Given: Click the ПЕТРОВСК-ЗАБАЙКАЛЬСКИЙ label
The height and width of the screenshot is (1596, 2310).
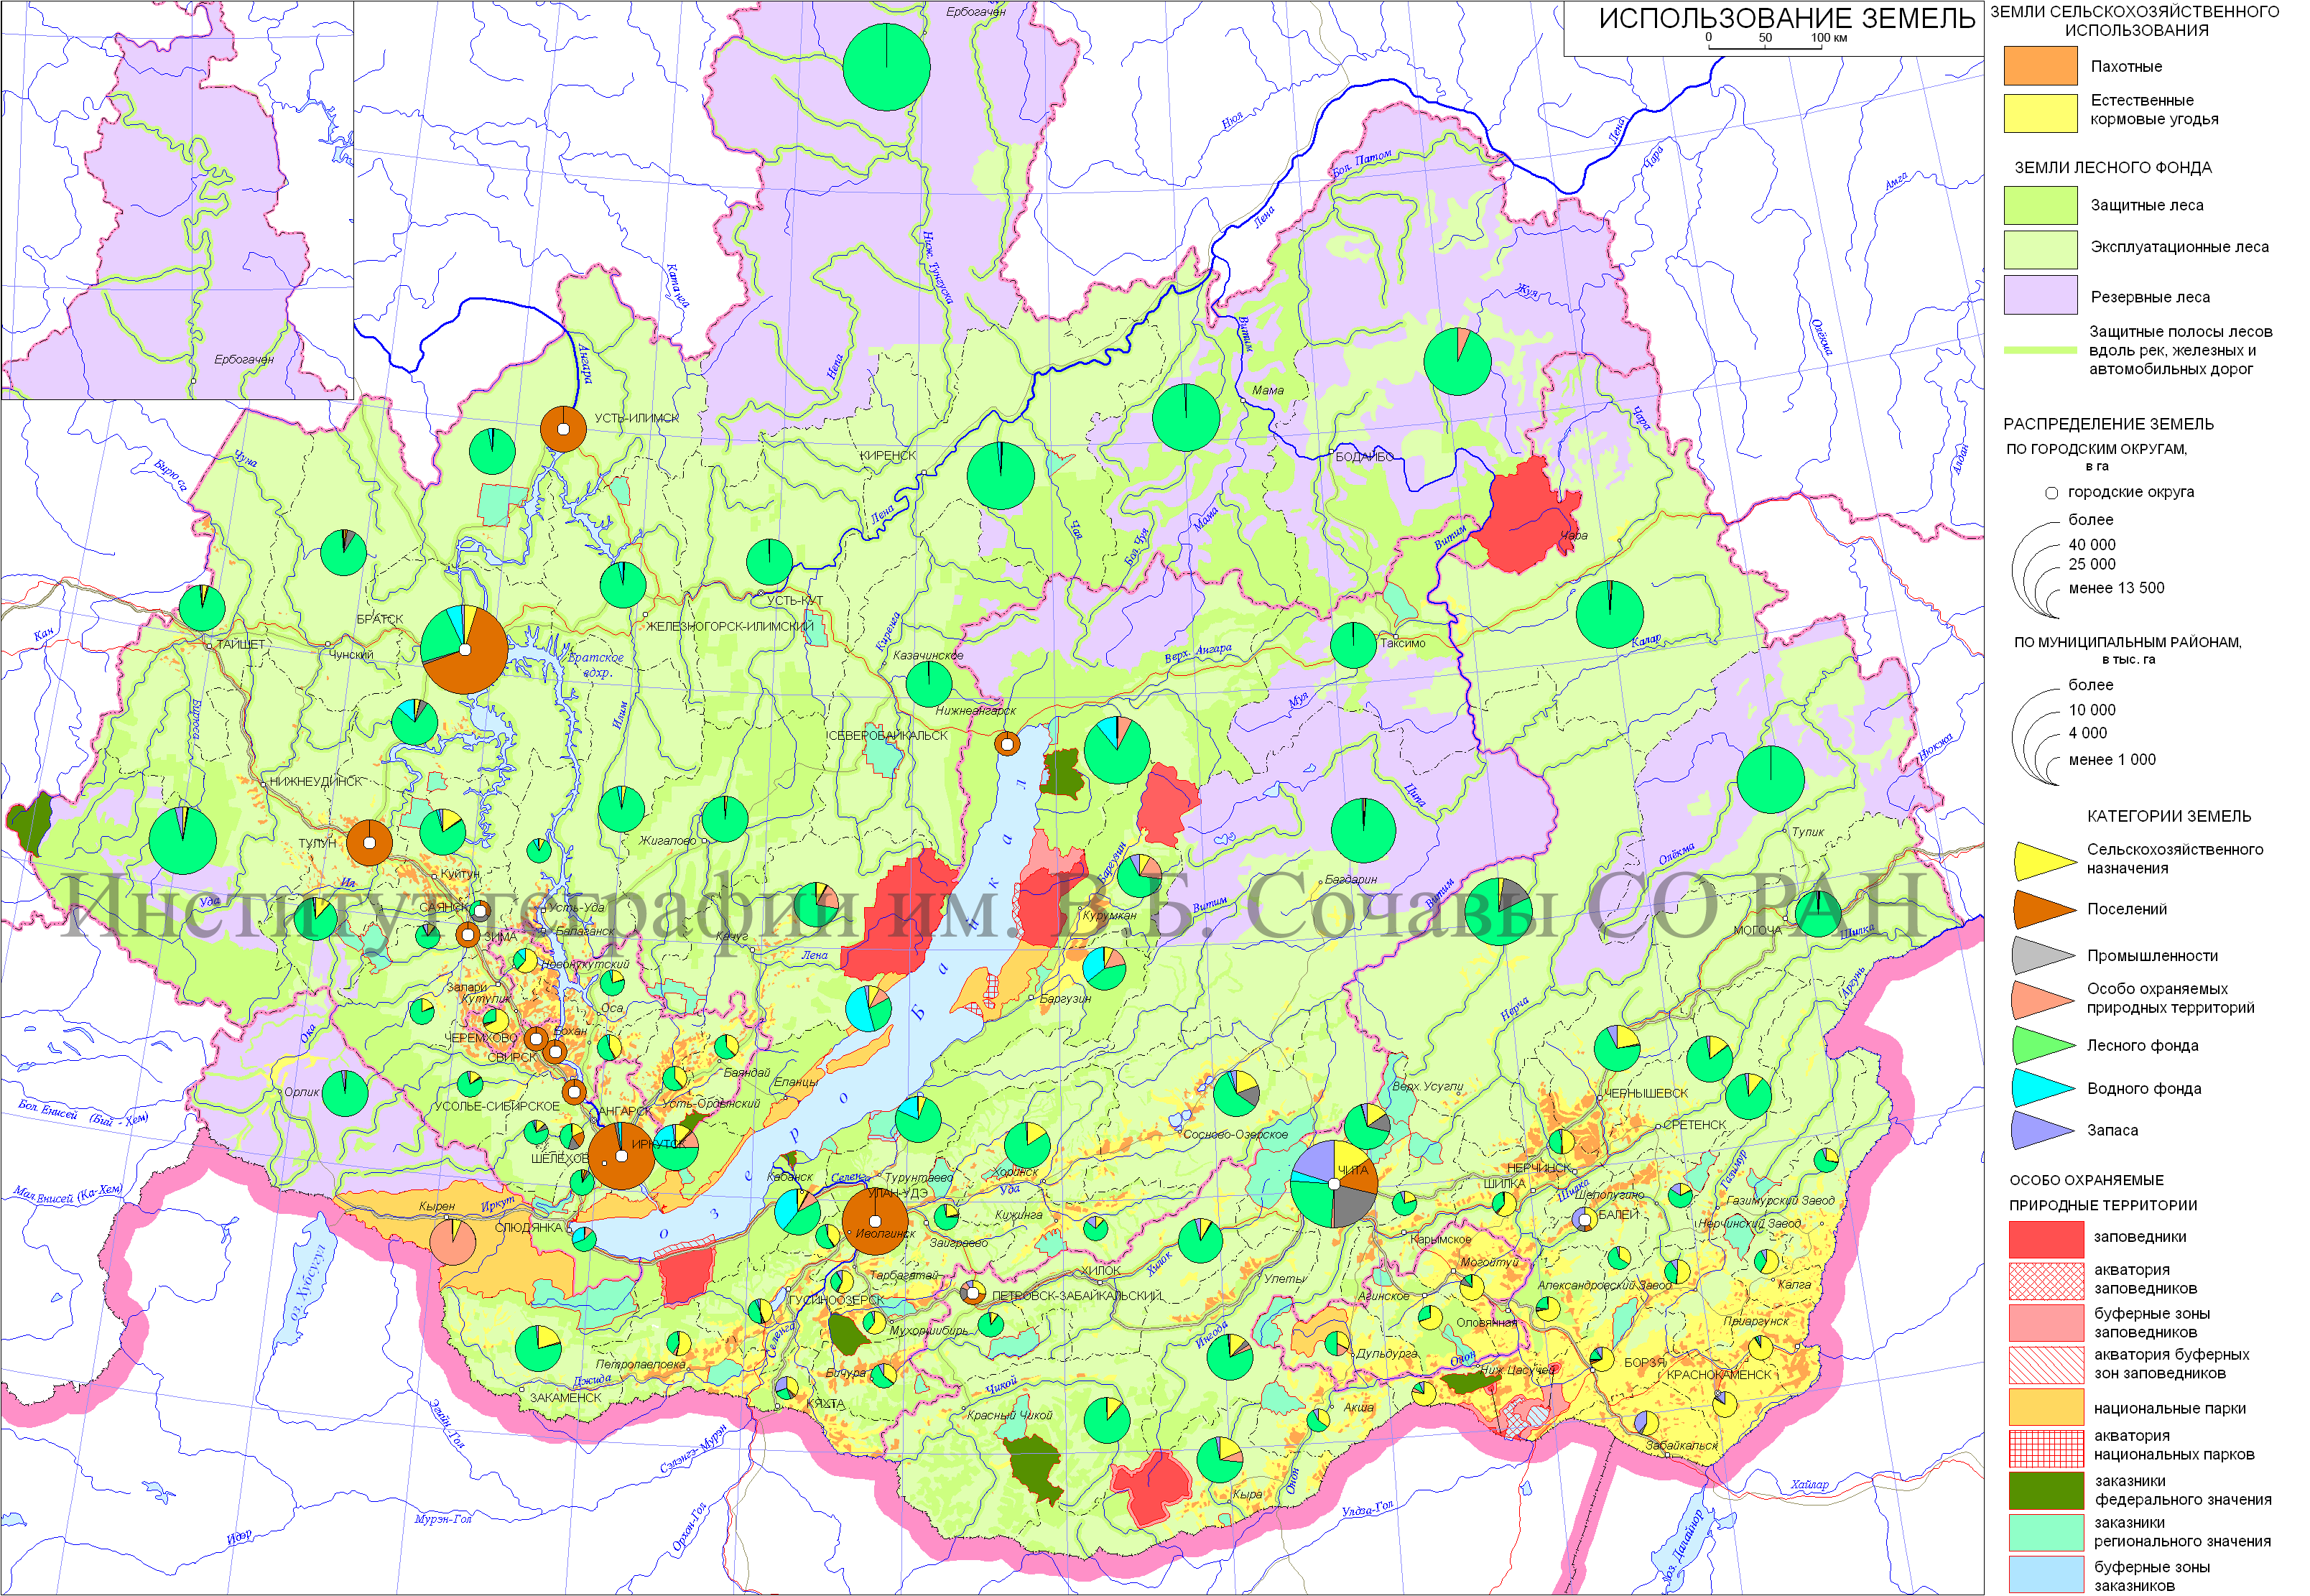Looking at the screenshot, I should click(x=1077, y=1296).
